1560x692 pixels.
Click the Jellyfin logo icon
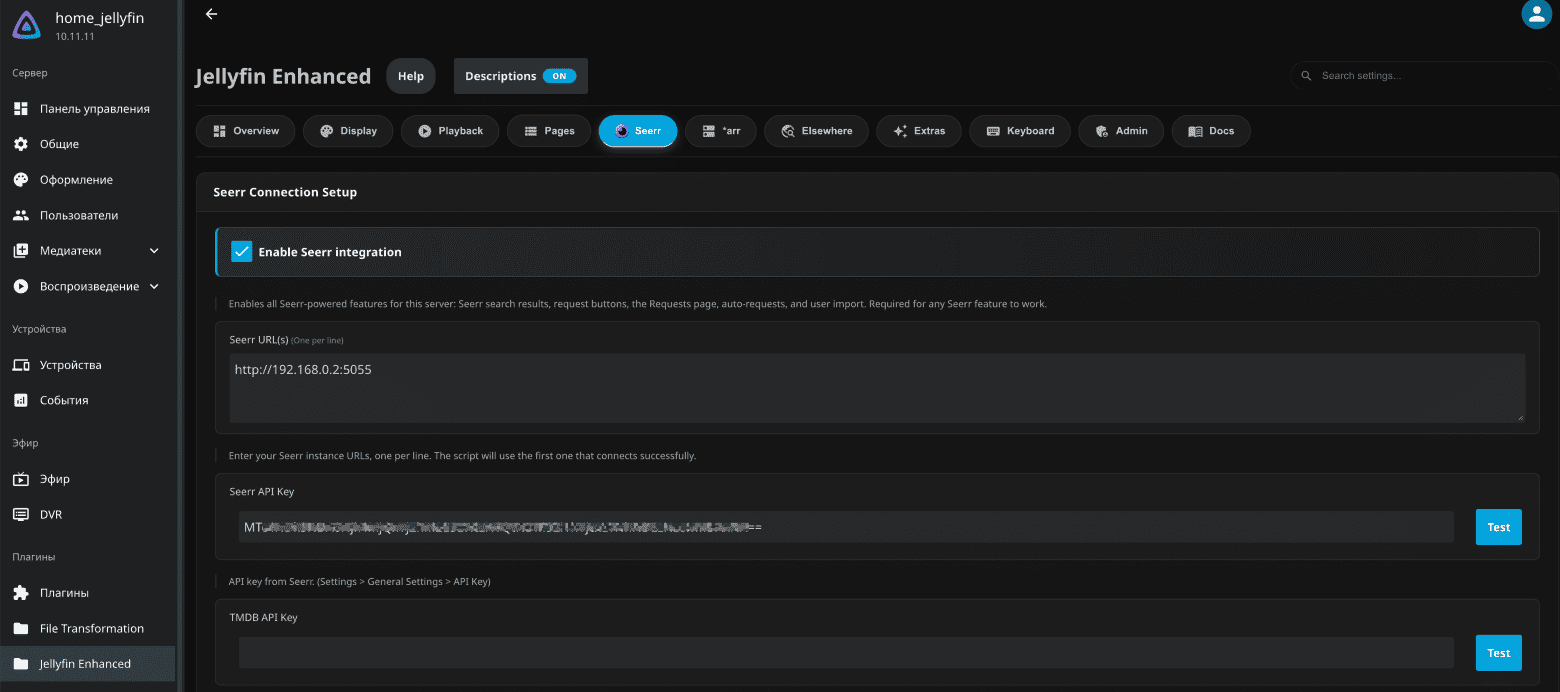pos(26,26)
